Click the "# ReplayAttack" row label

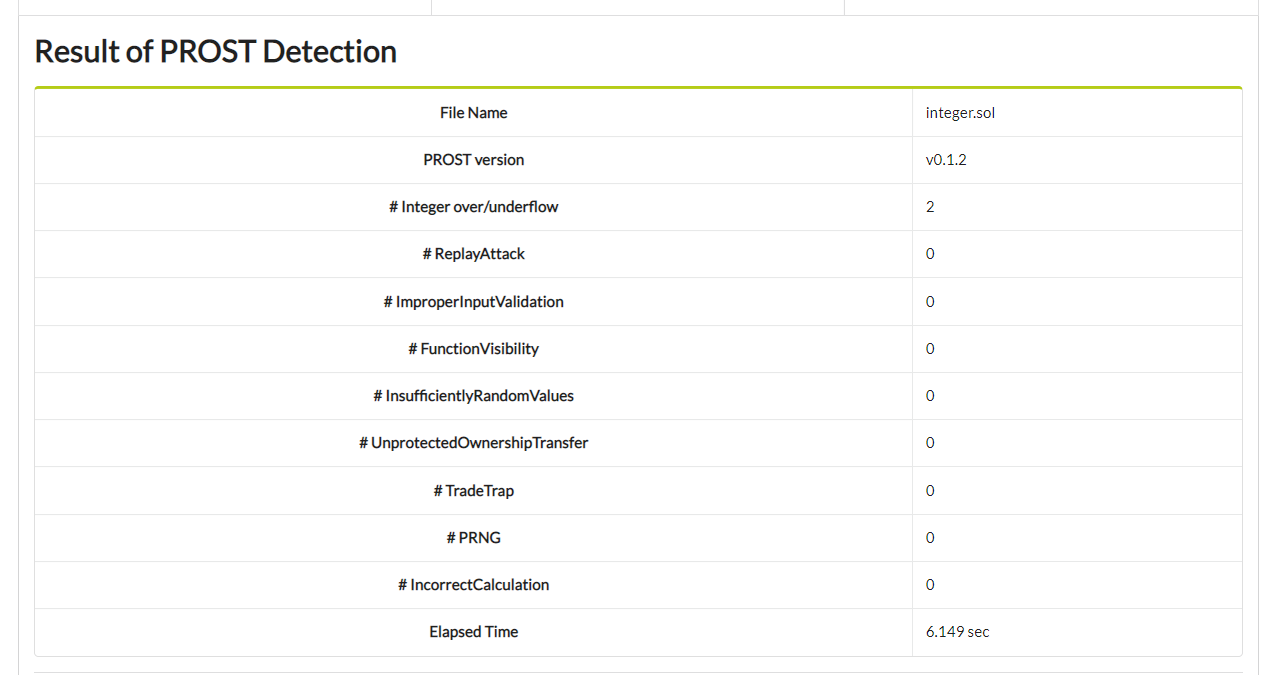[473, 254]
